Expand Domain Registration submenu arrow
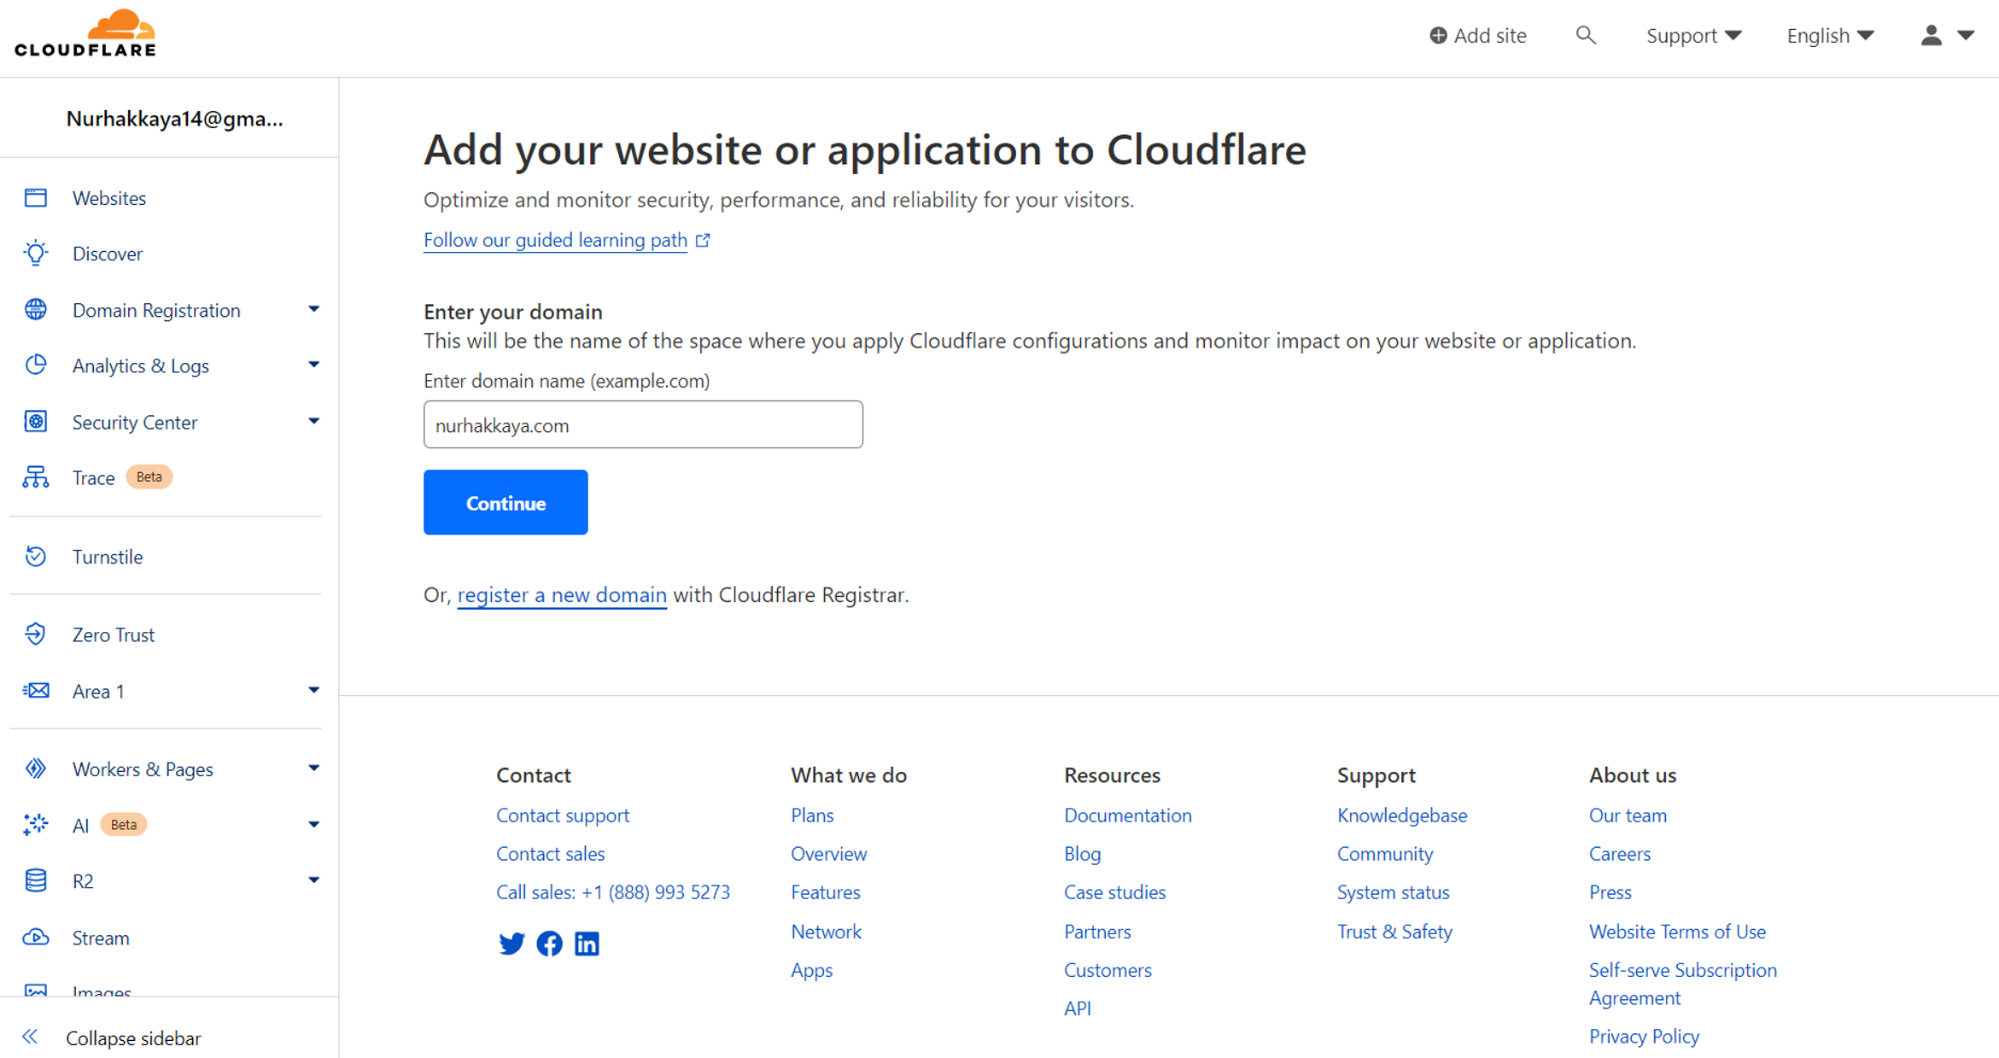Viewport: 1999px width, 1058px height. [314, 310]
